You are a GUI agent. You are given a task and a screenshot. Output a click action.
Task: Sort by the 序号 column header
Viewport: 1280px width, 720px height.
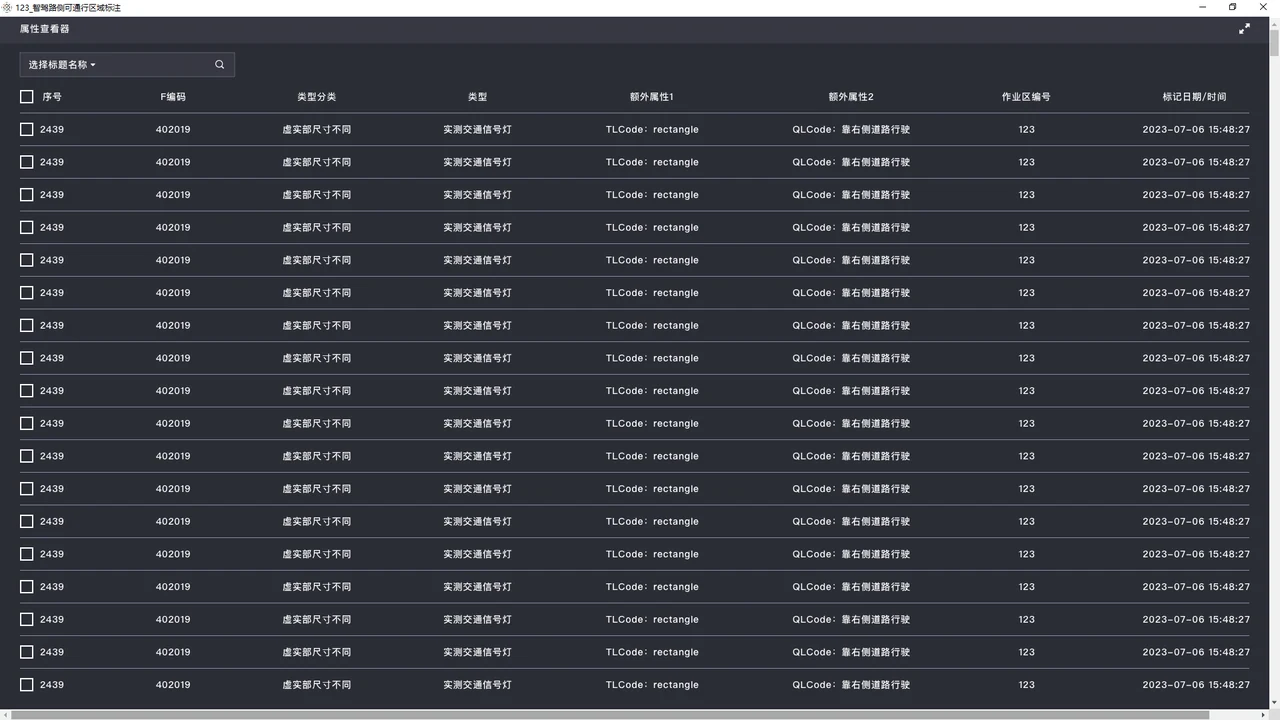tap(52, 97)
